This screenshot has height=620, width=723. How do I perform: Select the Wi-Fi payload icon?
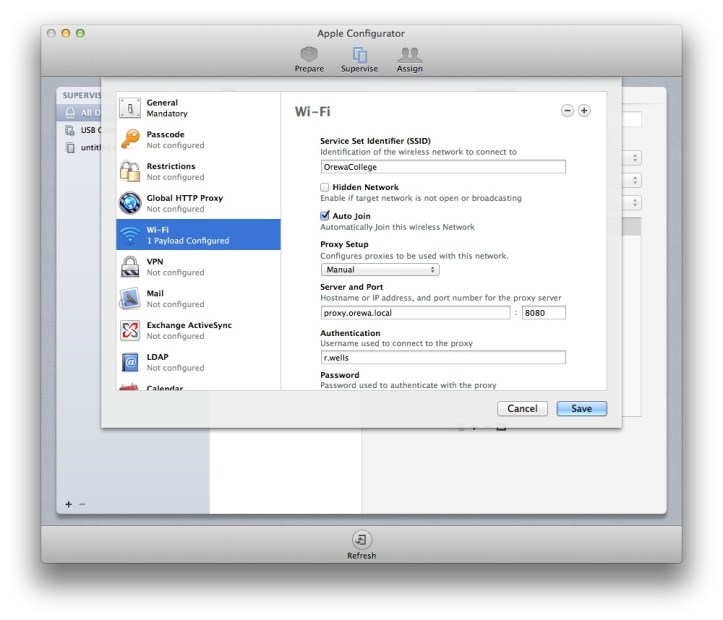point(130,235)
